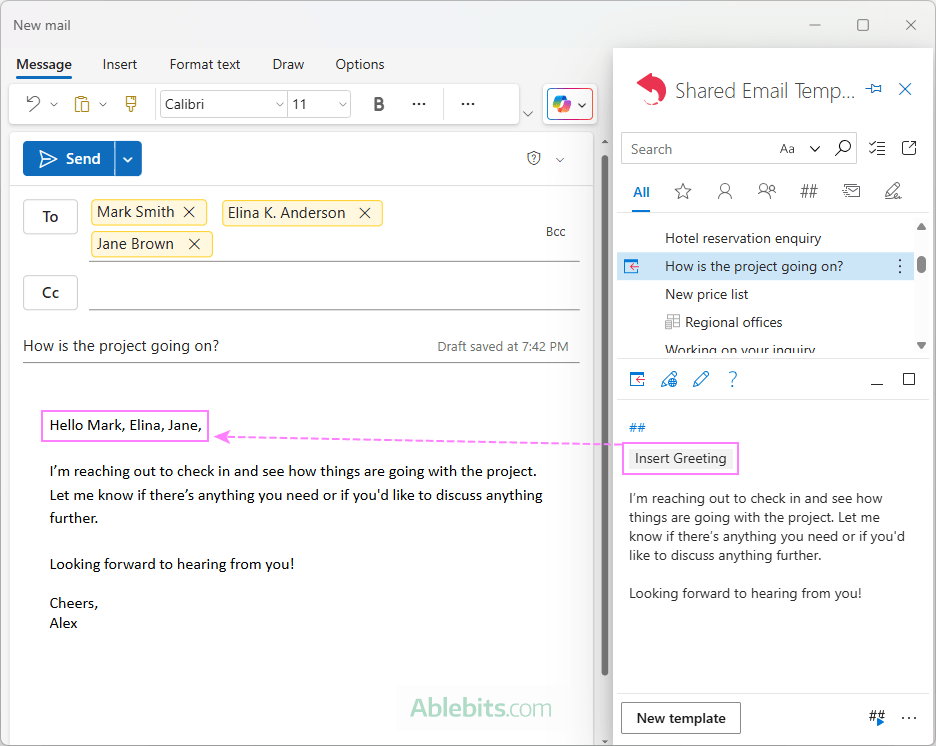The width and height of the screenshot is (936, 746).
Task: Click the Cc input field
Action: tap(334, 294)
